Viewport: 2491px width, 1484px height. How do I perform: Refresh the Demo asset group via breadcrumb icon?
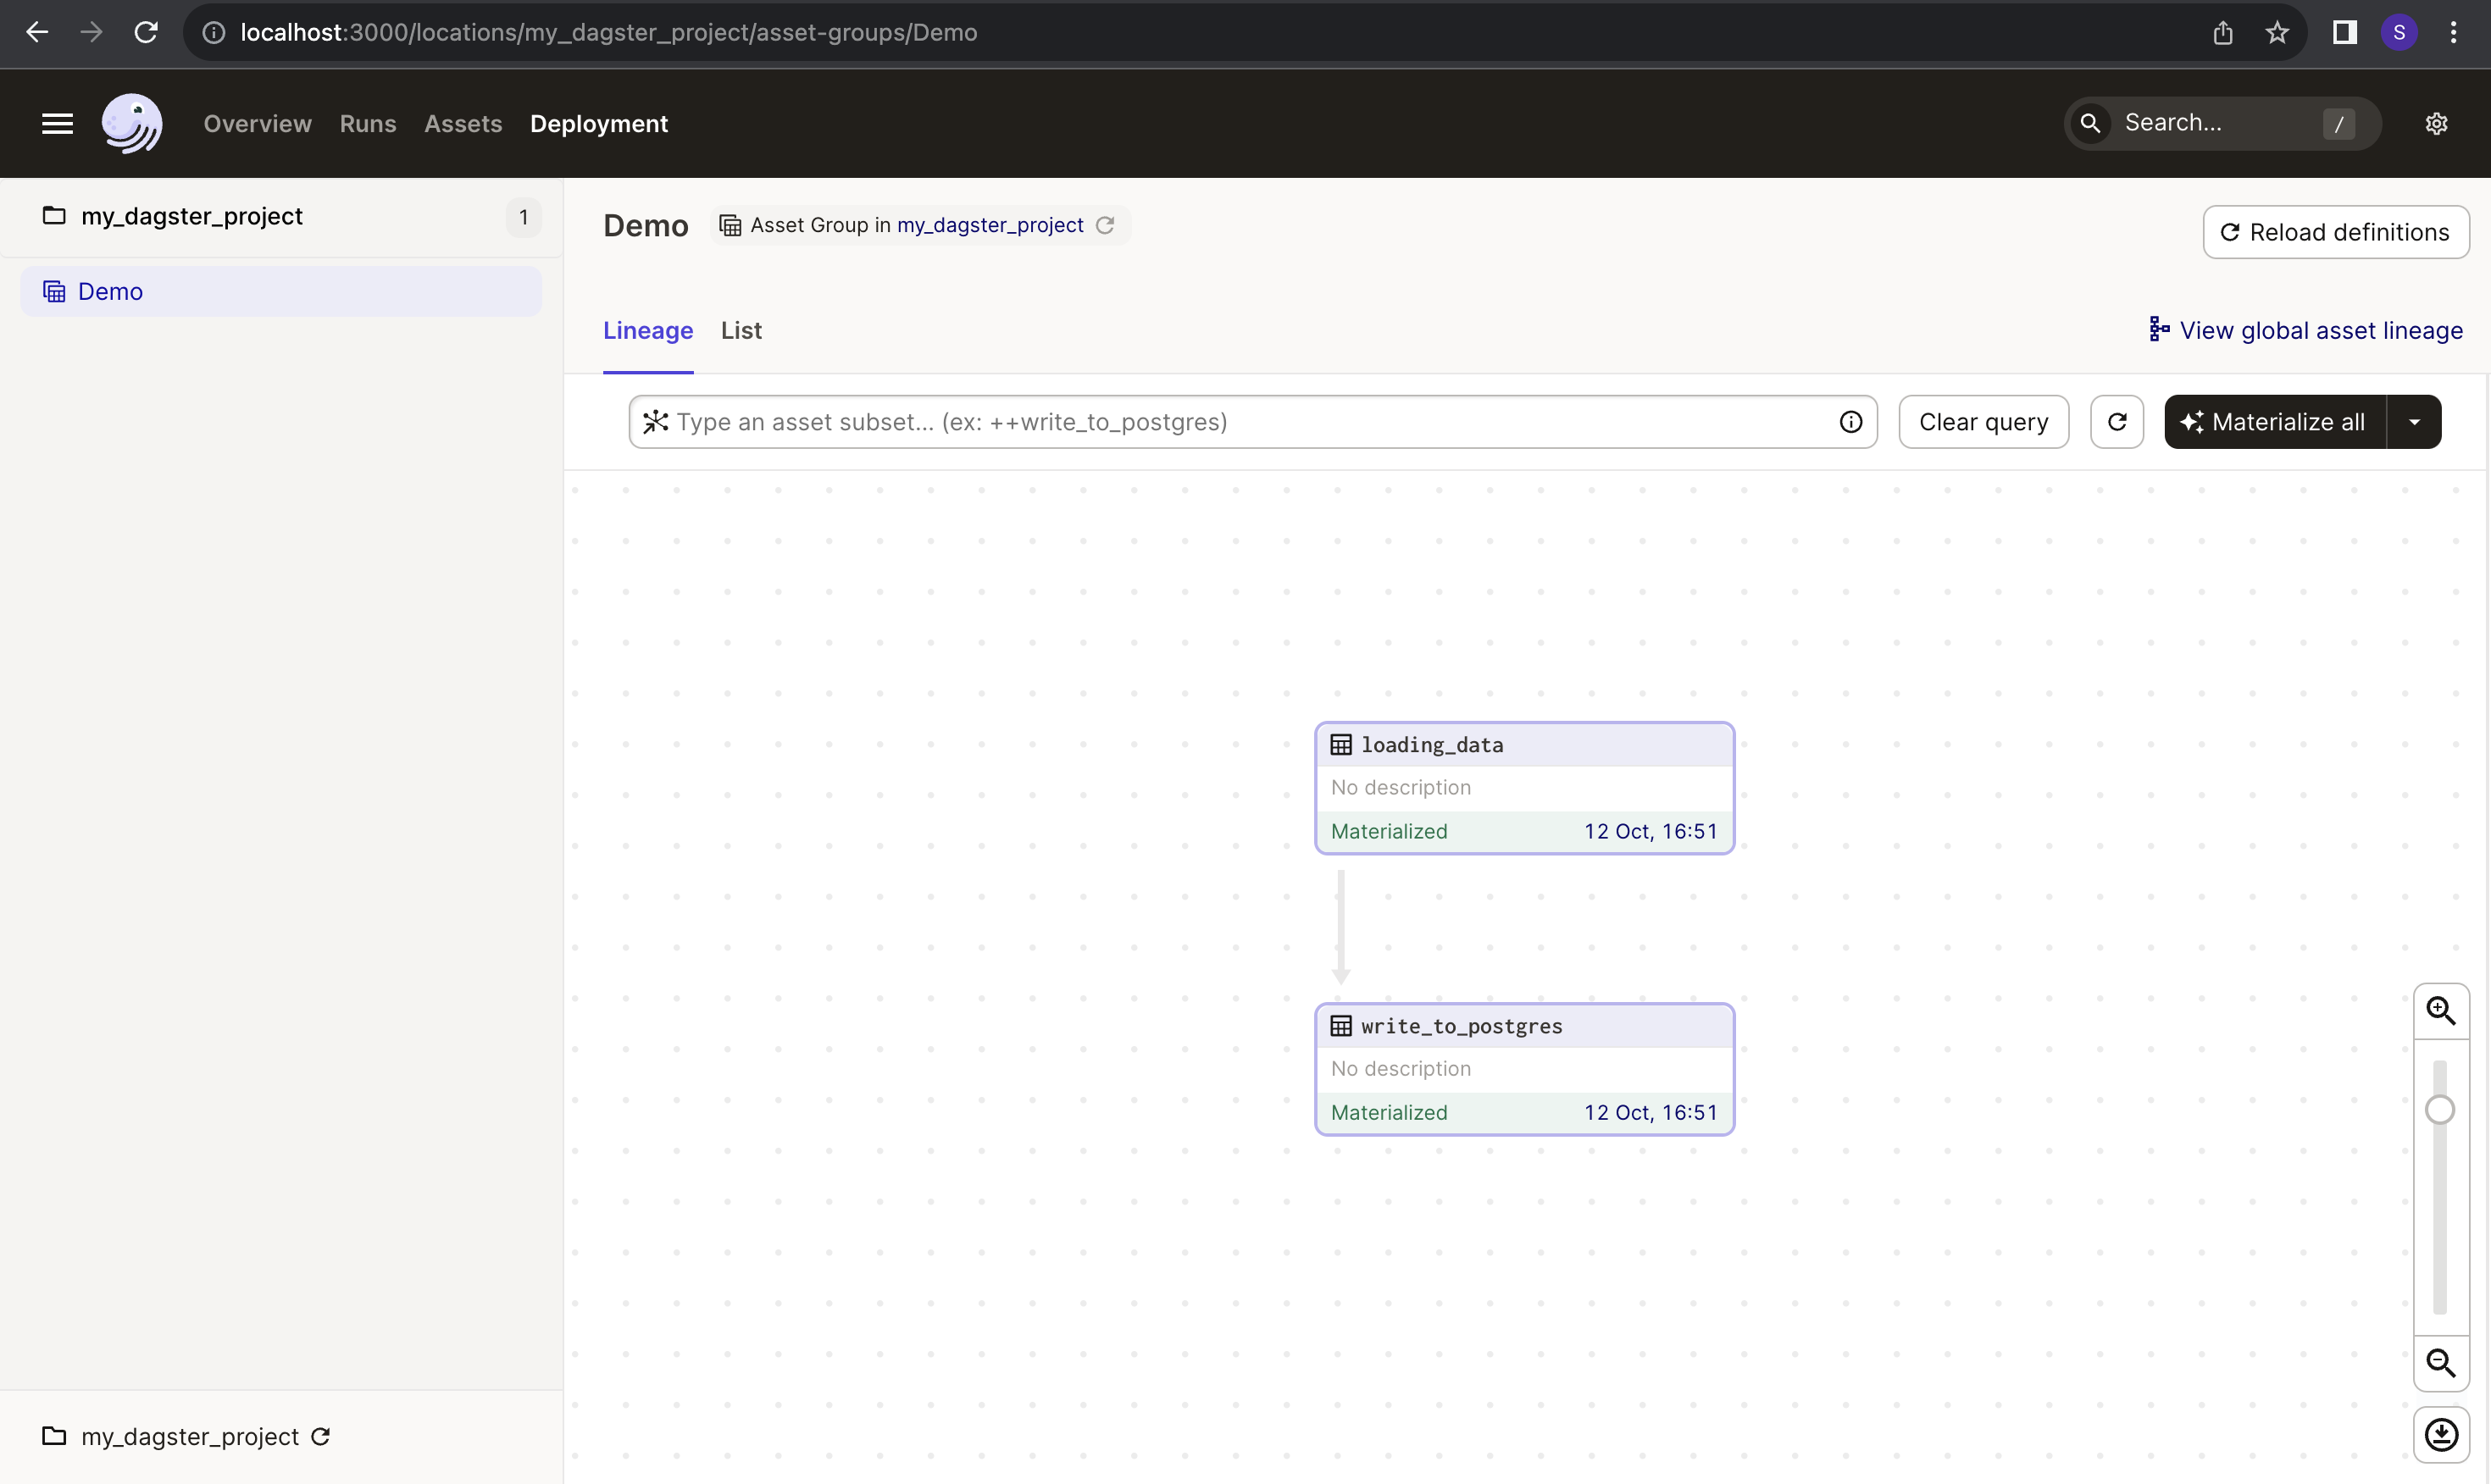1106,225
